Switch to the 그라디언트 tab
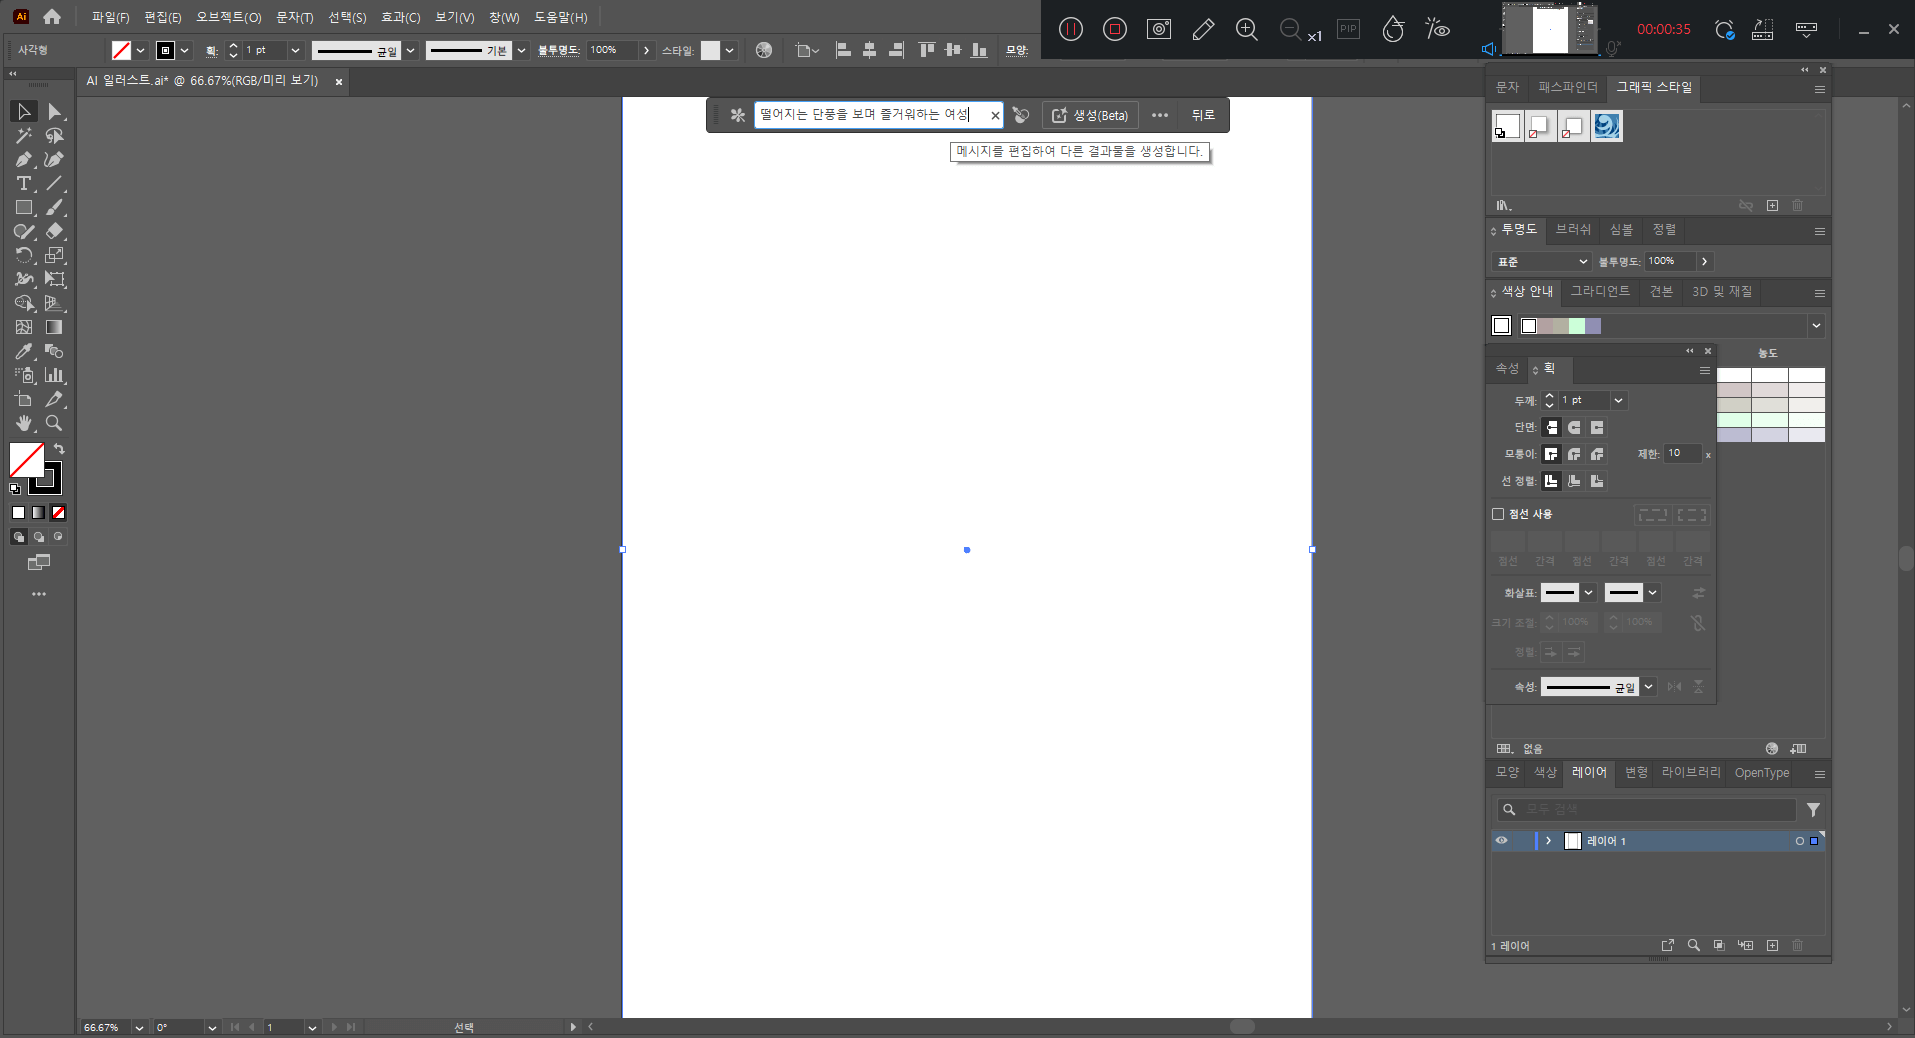Image resolution: width=1915 pixels, height=1038 pixels. point(1600,291)
